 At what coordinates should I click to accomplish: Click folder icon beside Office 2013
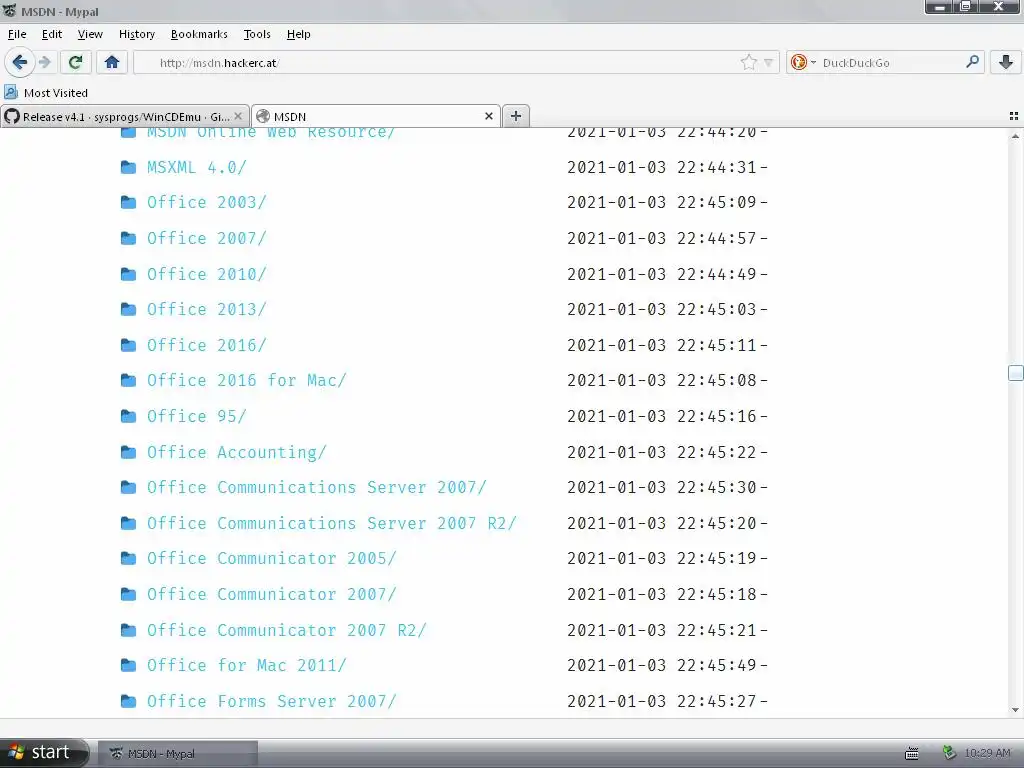129,309
